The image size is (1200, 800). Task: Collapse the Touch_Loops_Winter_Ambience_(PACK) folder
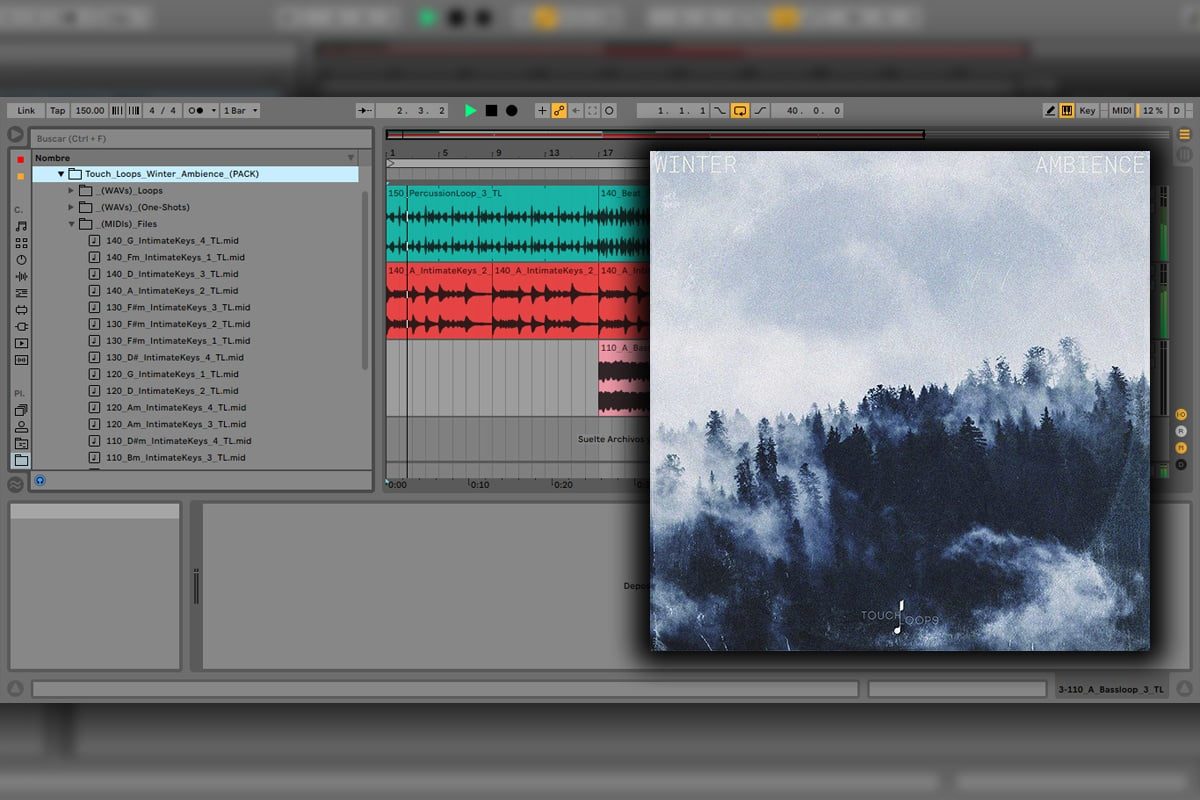pyautogui.click(x=61, y=174)
